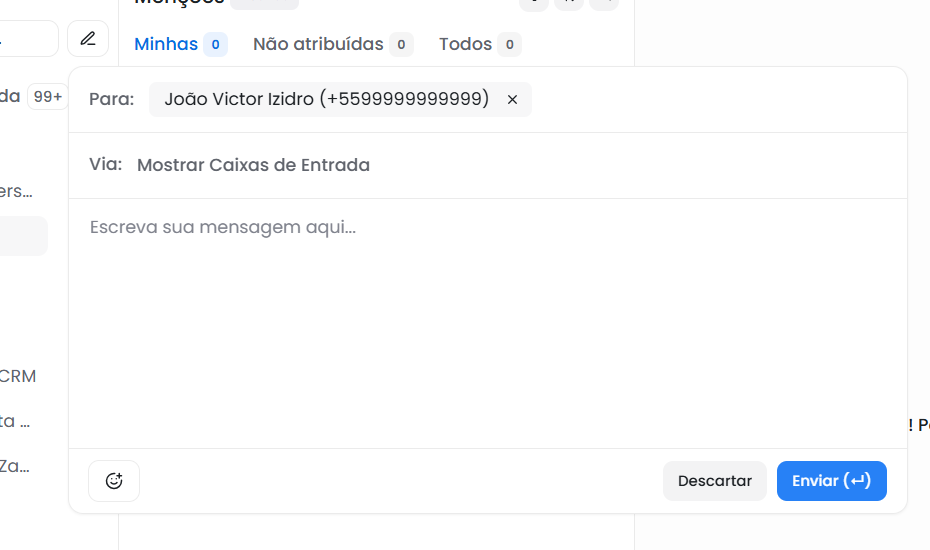930x550 pixels.
Task: Click the Todos count badge
Action: [x=509, y=44]
